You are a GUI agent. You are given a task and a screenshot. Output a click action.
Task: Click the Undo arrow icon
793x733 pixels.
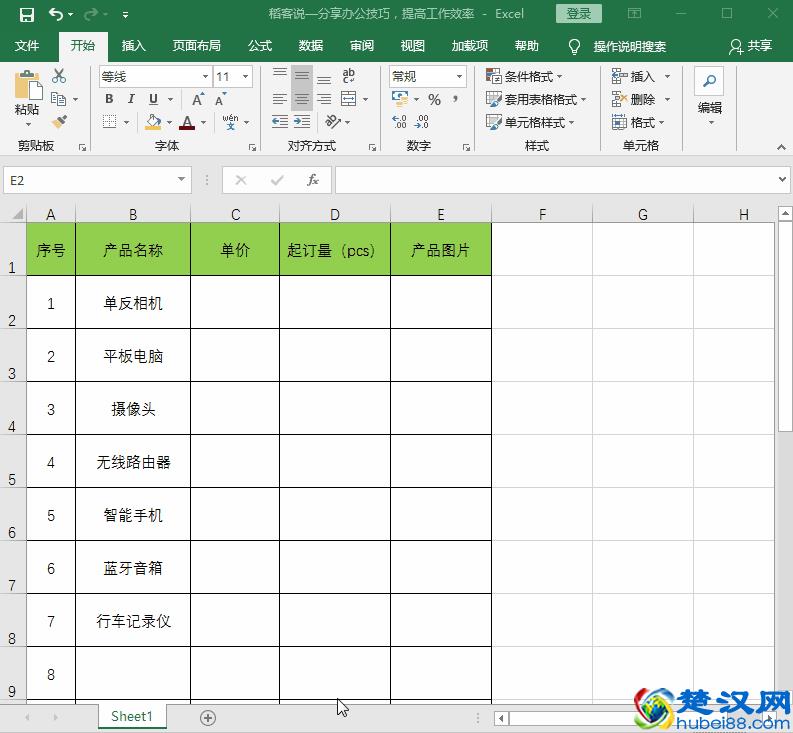tap(56, 14)
